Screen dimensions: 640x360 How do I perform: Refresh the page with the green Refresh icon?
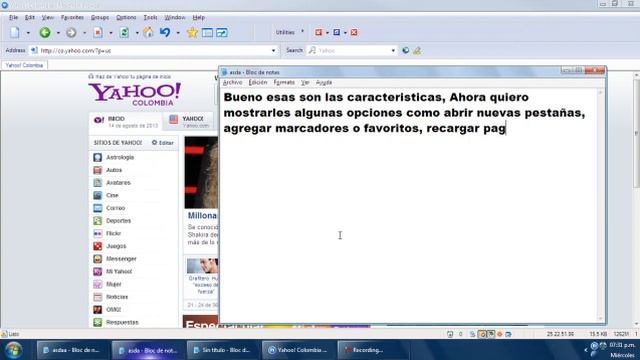[x=124, y=33]
